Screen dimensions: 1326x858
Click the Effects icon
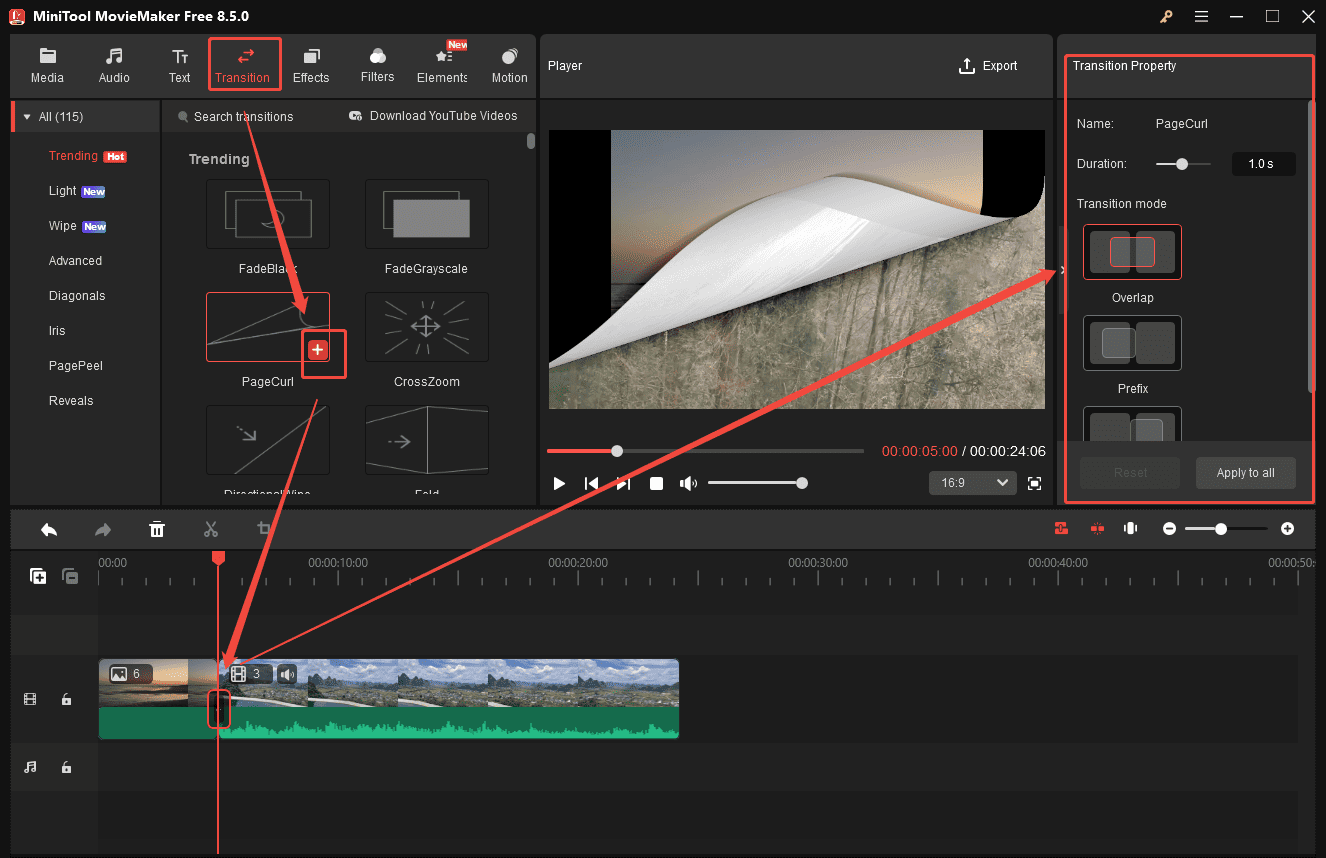click(311, 64)
